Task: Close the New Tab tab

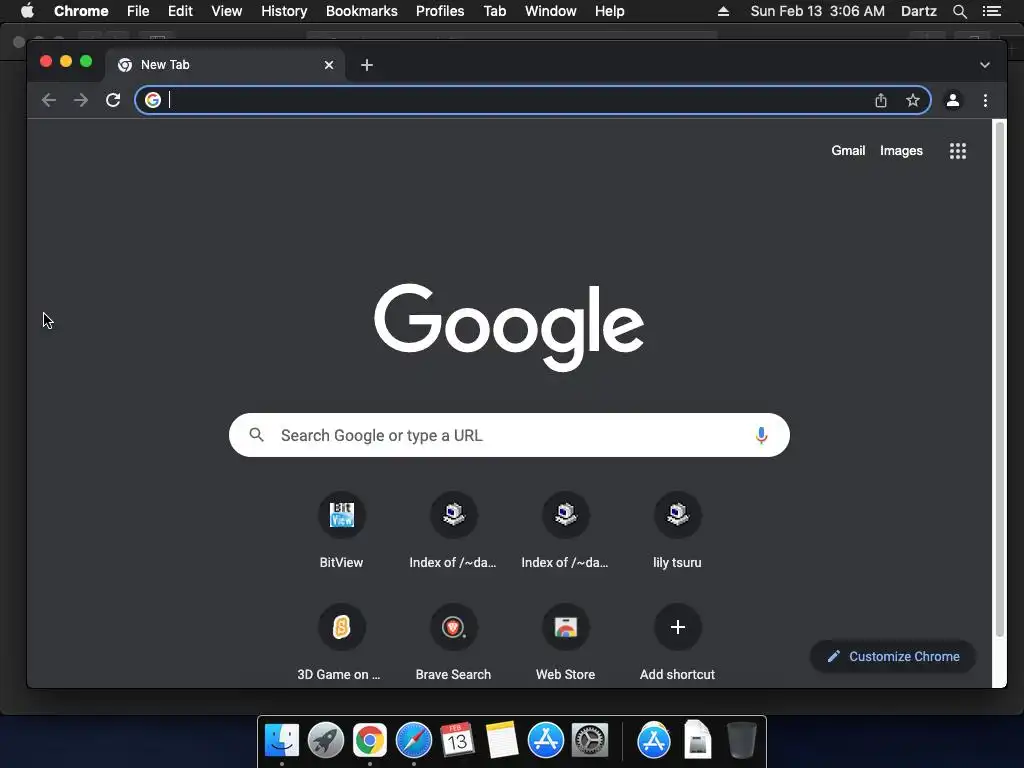Action: (x=329, y=65)
